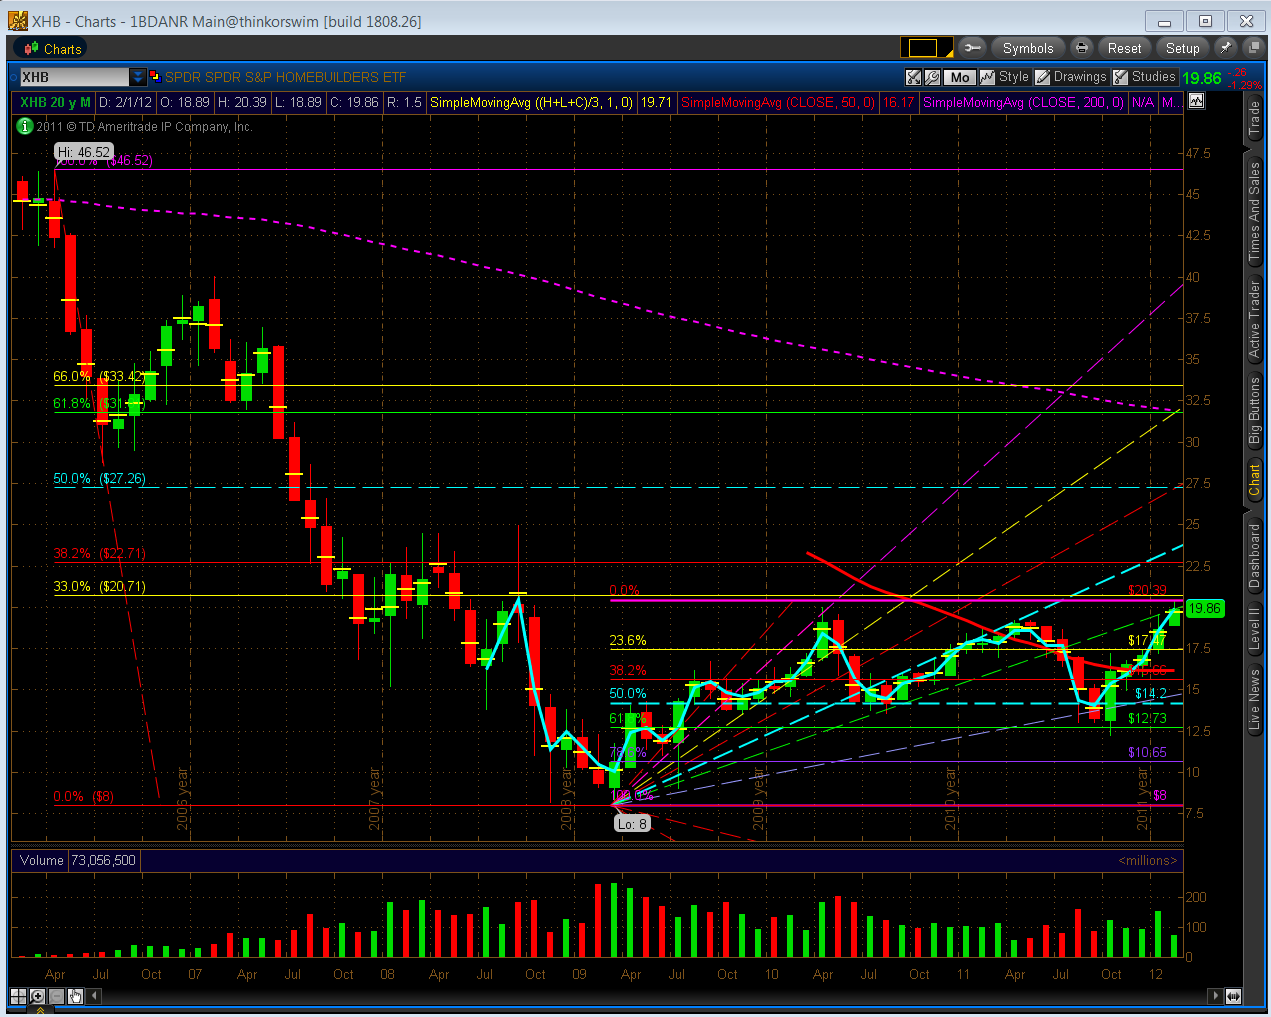Click the 50.0% ($27.26) Fibonacci label

pos(99,478)
